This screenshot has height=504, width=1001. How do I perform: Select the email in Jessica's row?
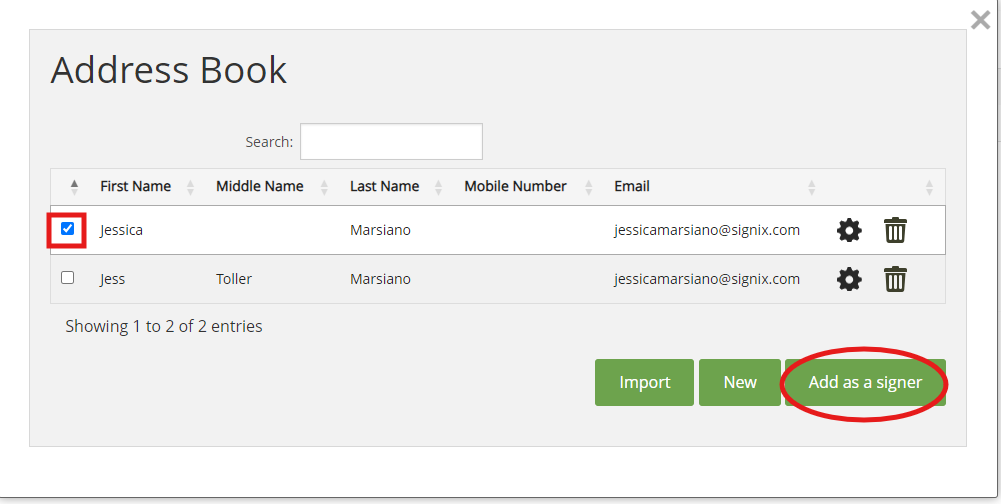[x=707, y=230]
